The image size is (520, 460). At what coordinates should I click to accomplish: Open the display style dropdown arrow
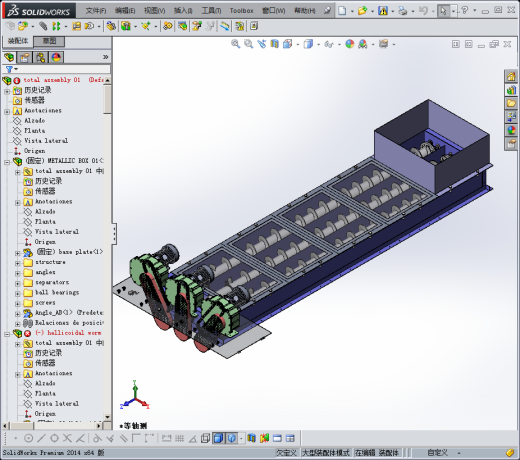[x=318, y=44]
